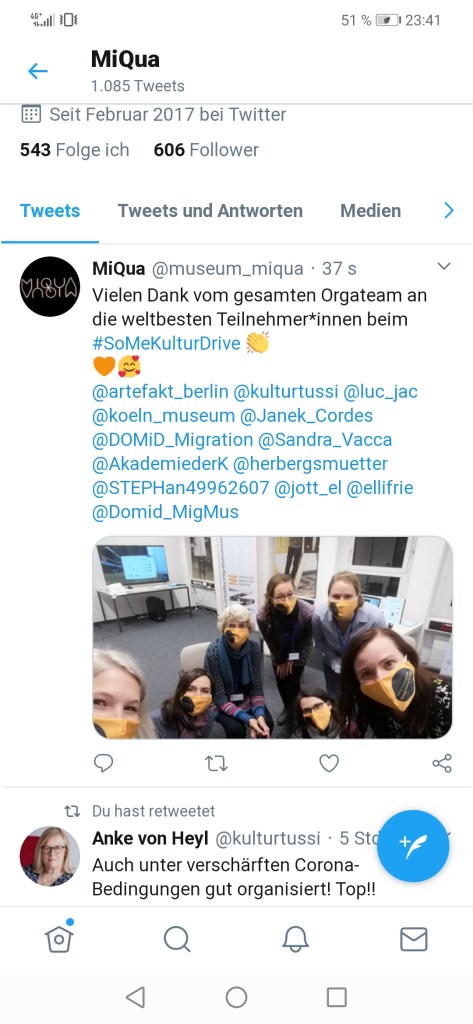The height and width of the screenshot is (1024, 473).
Task: Like the MiQua tweet with the heart
Action: point(329,763)
